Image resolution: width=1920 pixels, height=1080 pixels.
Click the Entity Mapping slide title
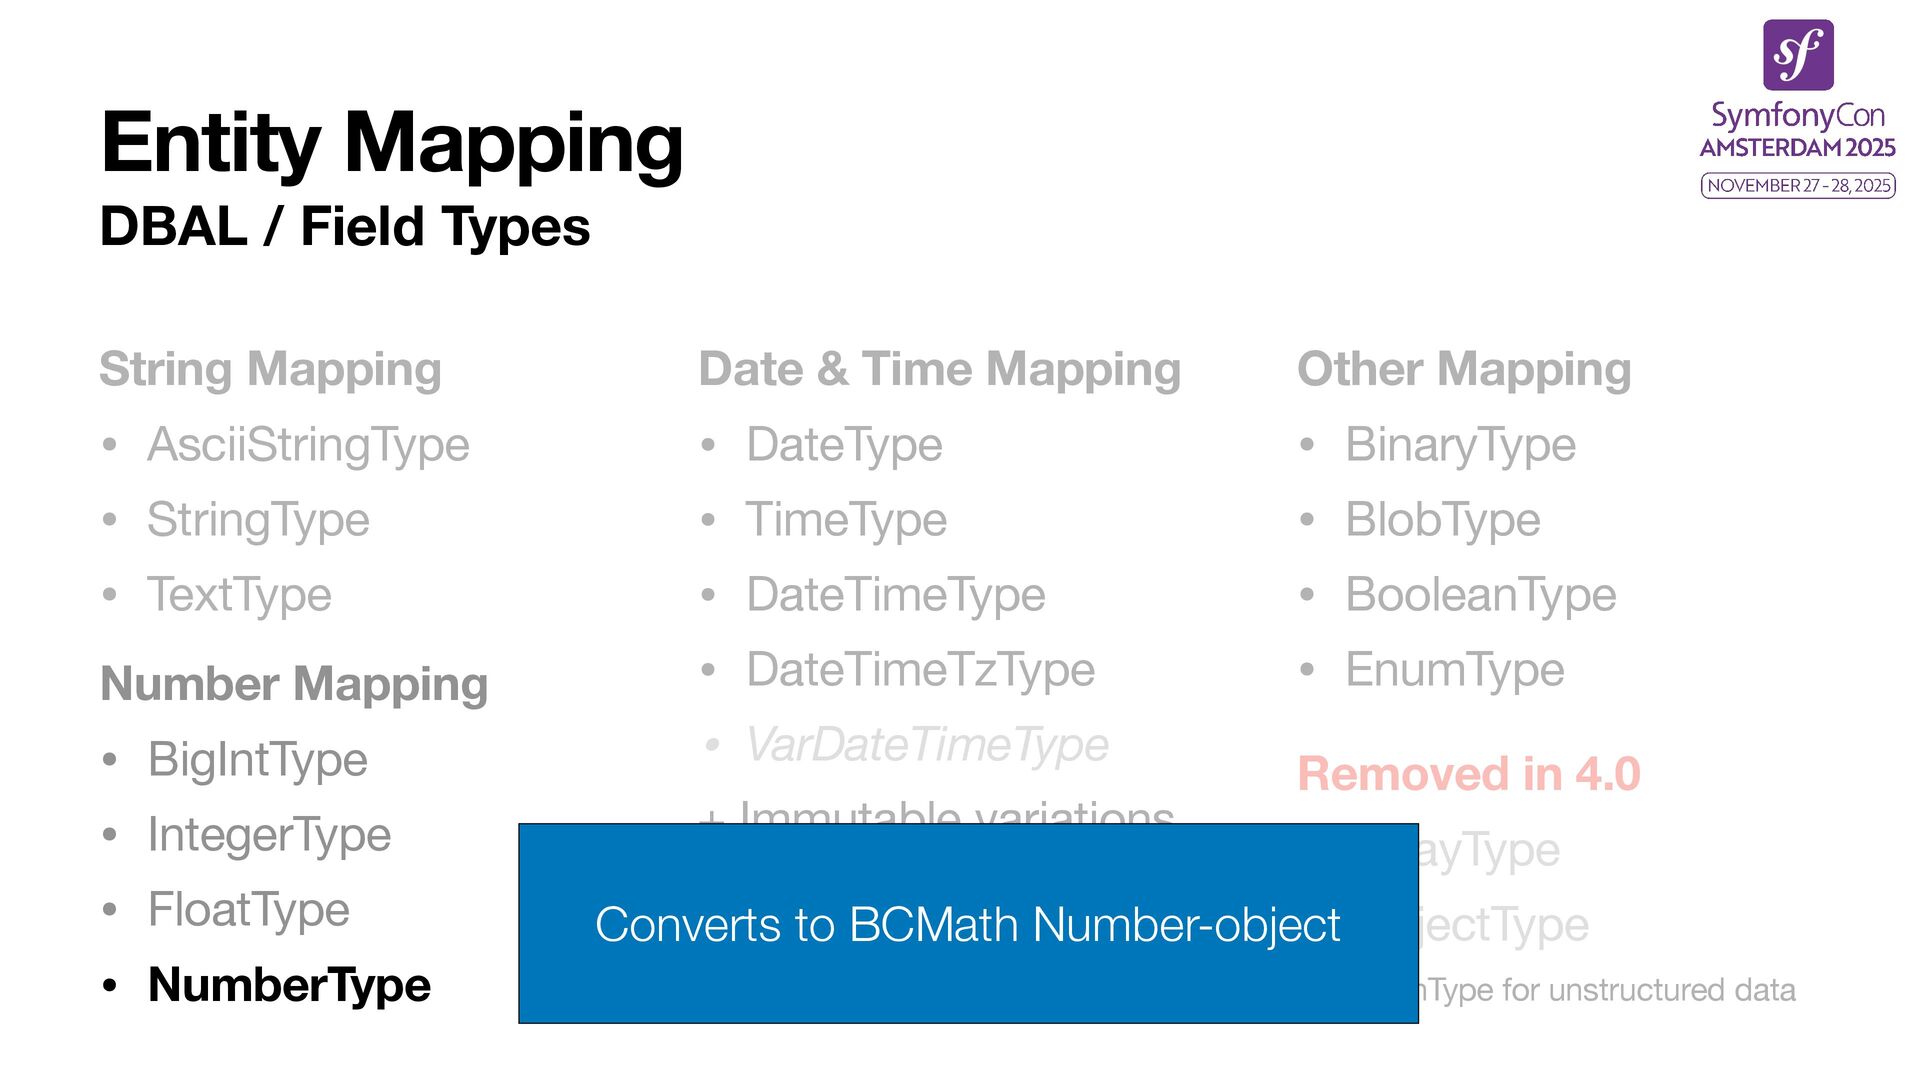coord(392,143)
